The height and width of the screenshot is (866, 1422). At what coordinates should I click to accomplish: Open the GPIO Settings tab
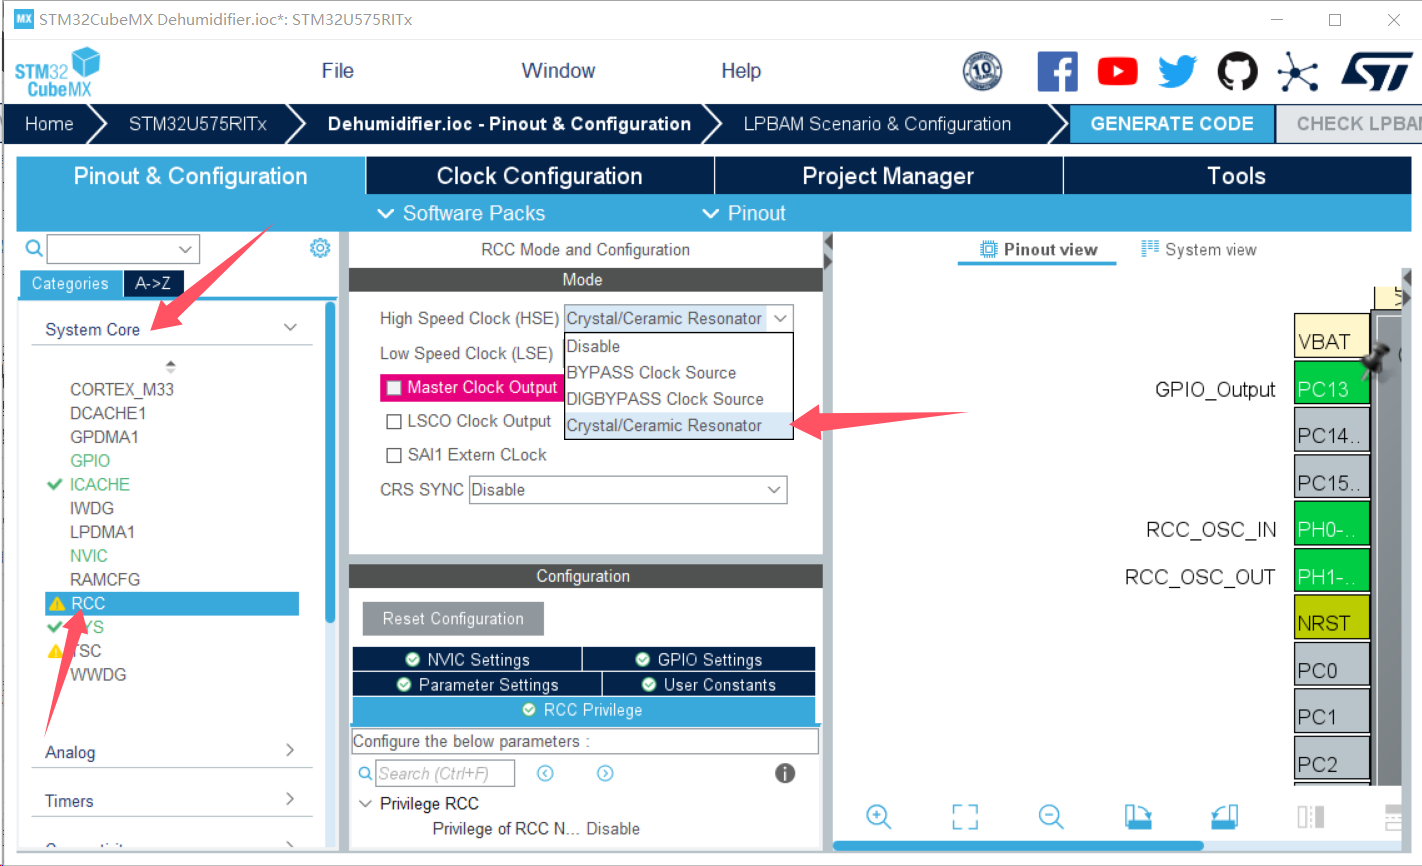(699, 660)
